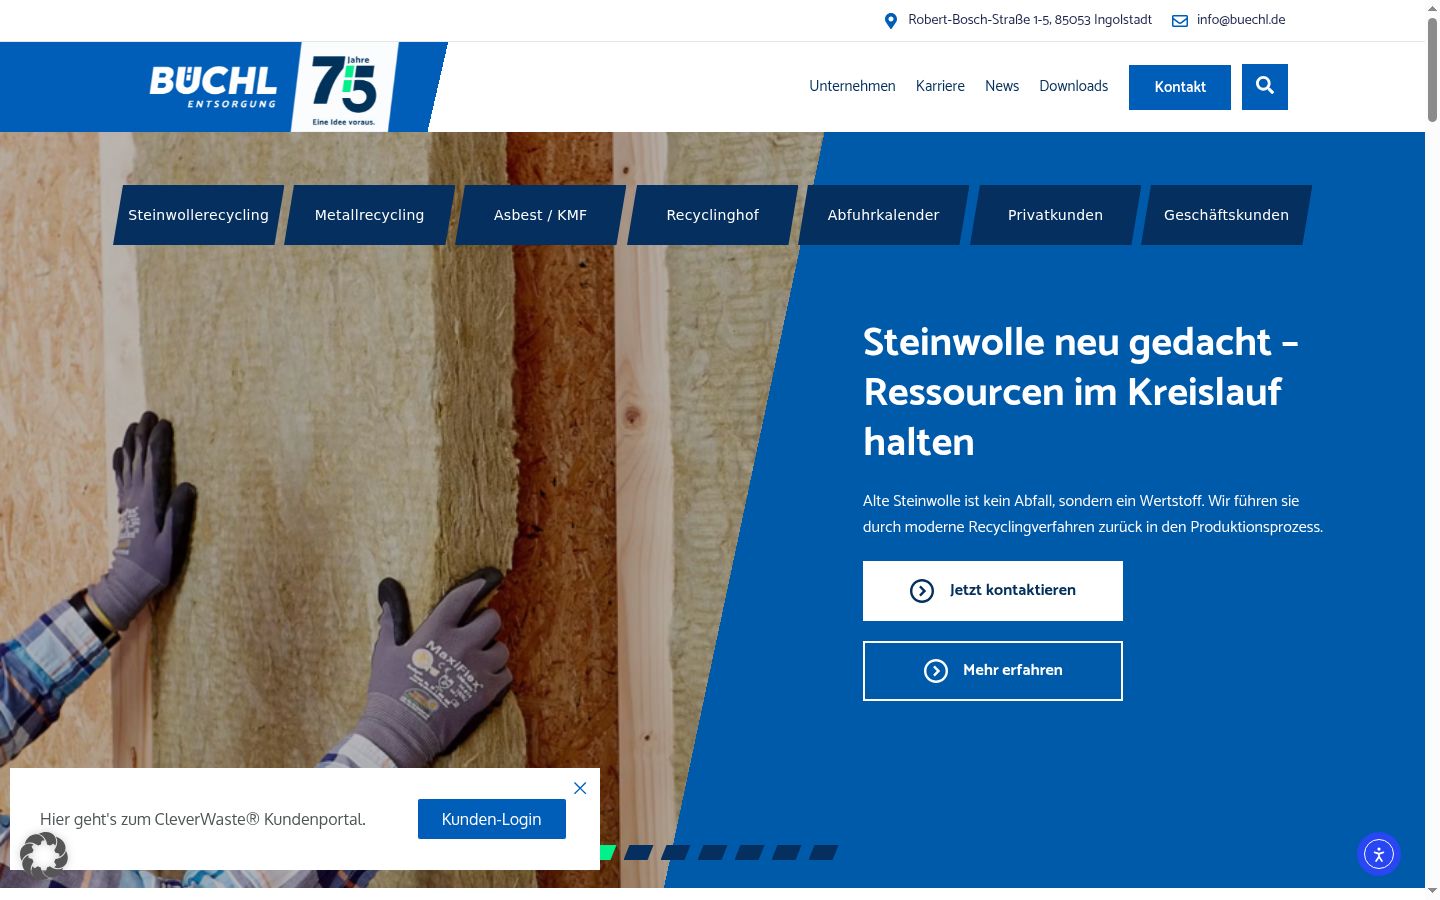Click the 'Steinwolle neu gedacht' headline
Viewport: 1440px width, 900px height.
(x=1081, y=392)
